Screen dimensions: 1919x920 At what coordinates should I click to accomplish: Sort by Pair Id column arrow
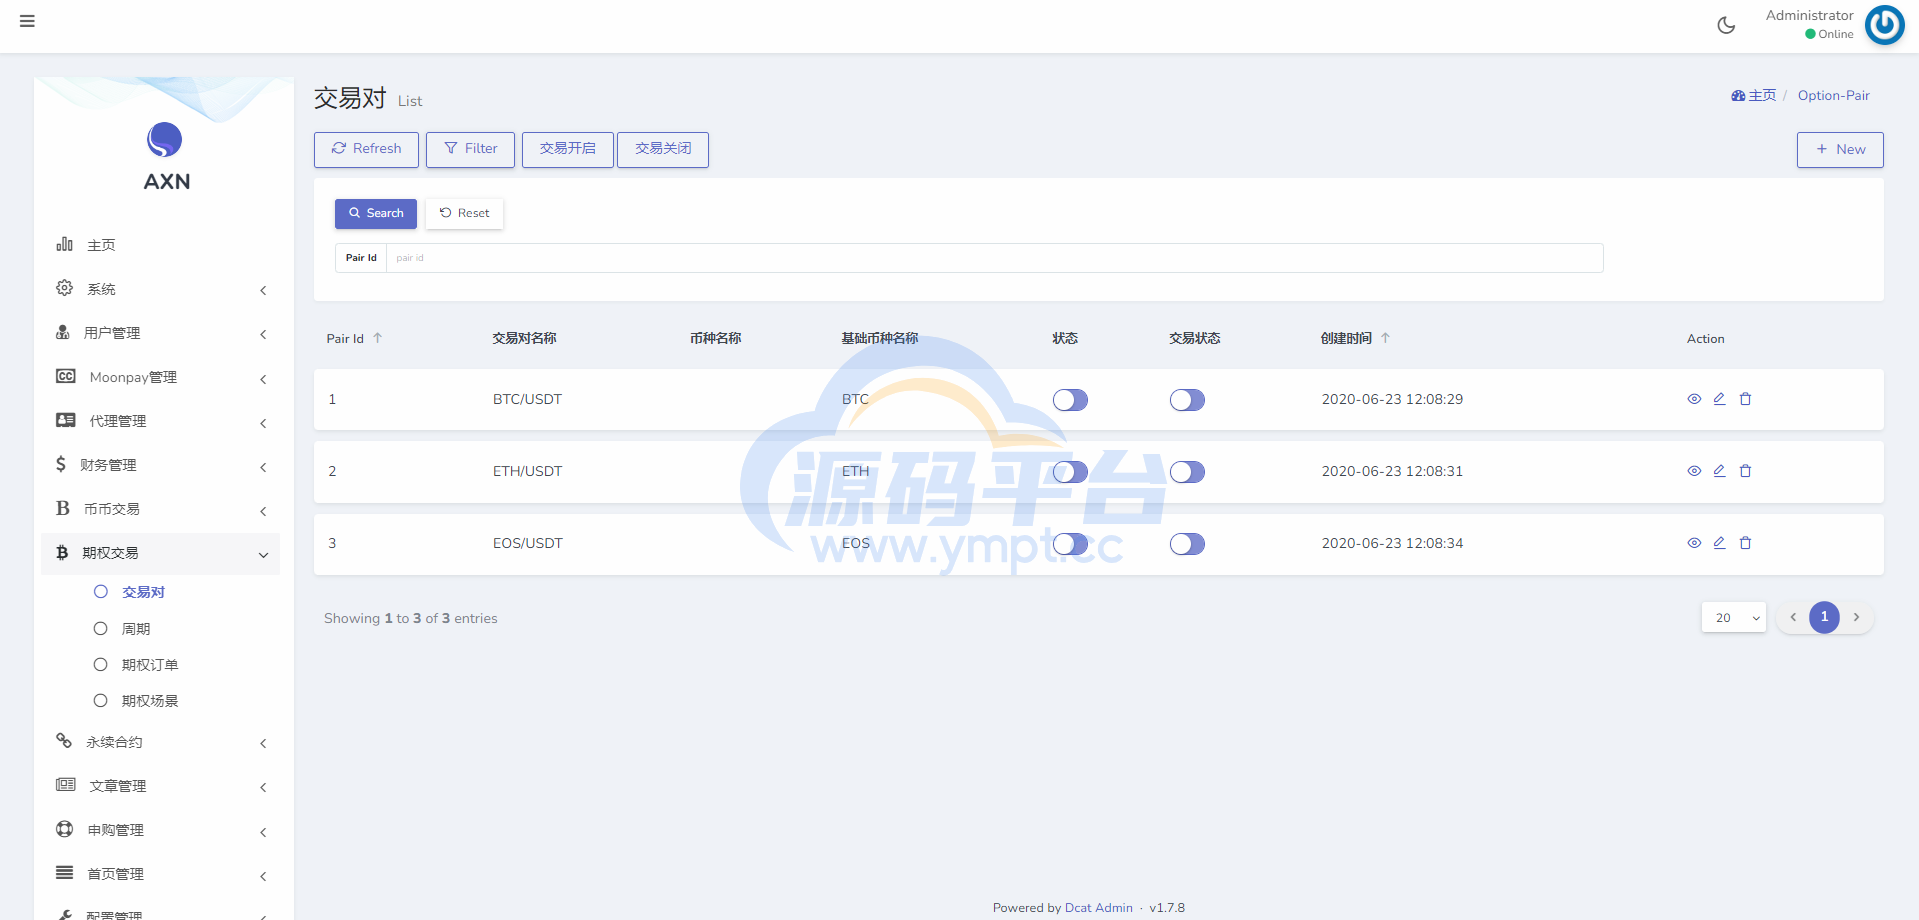pyautogui.click(x=377, y=338)
